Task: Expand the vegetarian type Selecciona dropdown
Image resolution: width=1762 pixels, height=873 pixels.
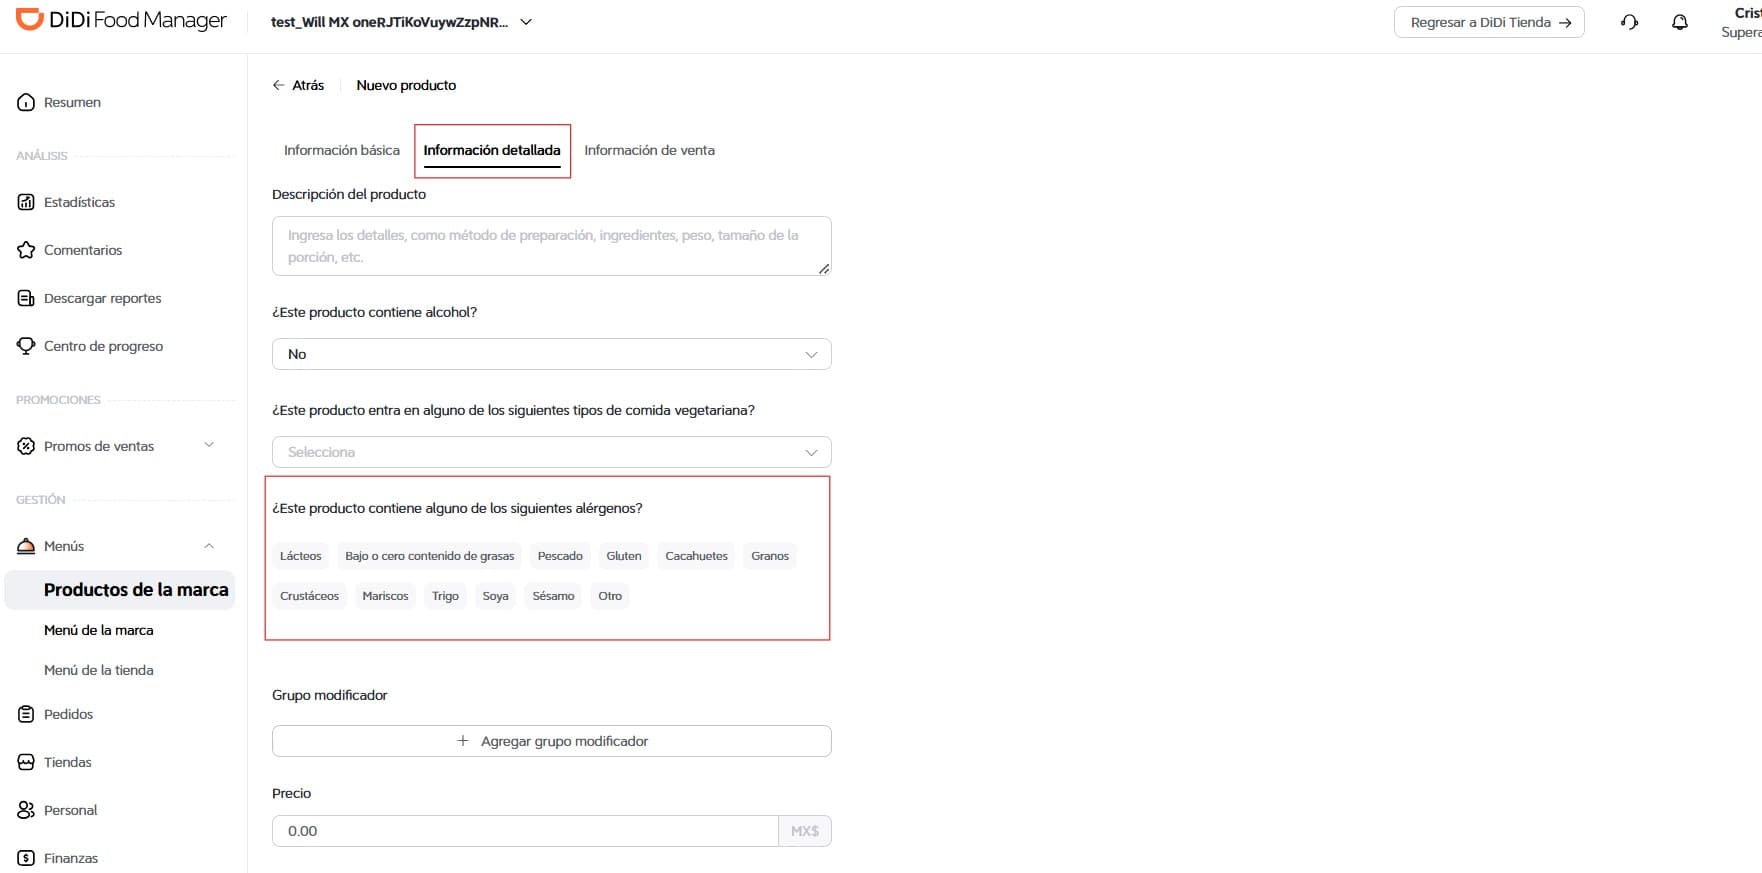Action: pyautogui.click(x=551, y=452)
